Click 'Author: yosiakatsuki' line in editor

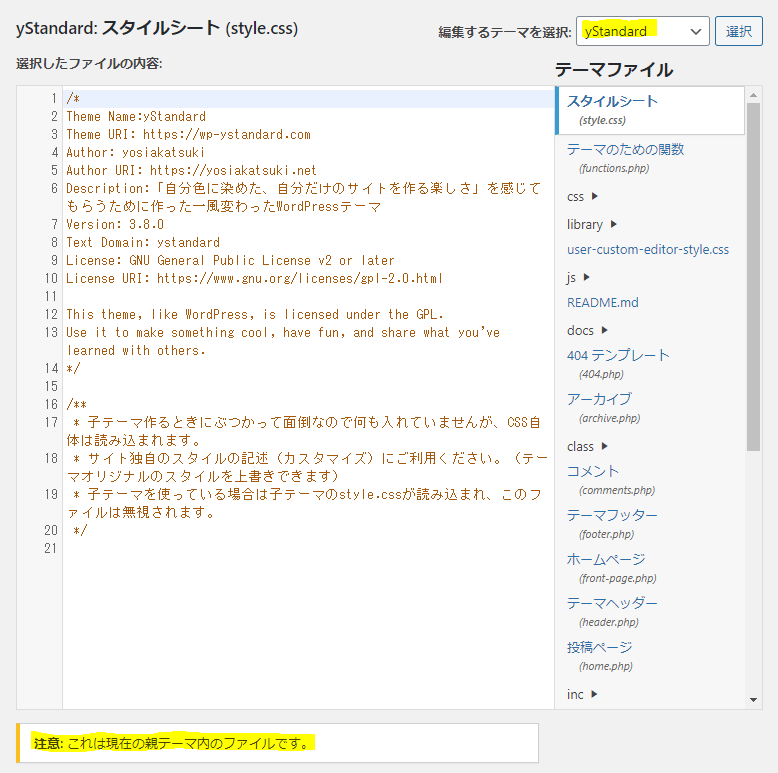(x=135, y=152)
